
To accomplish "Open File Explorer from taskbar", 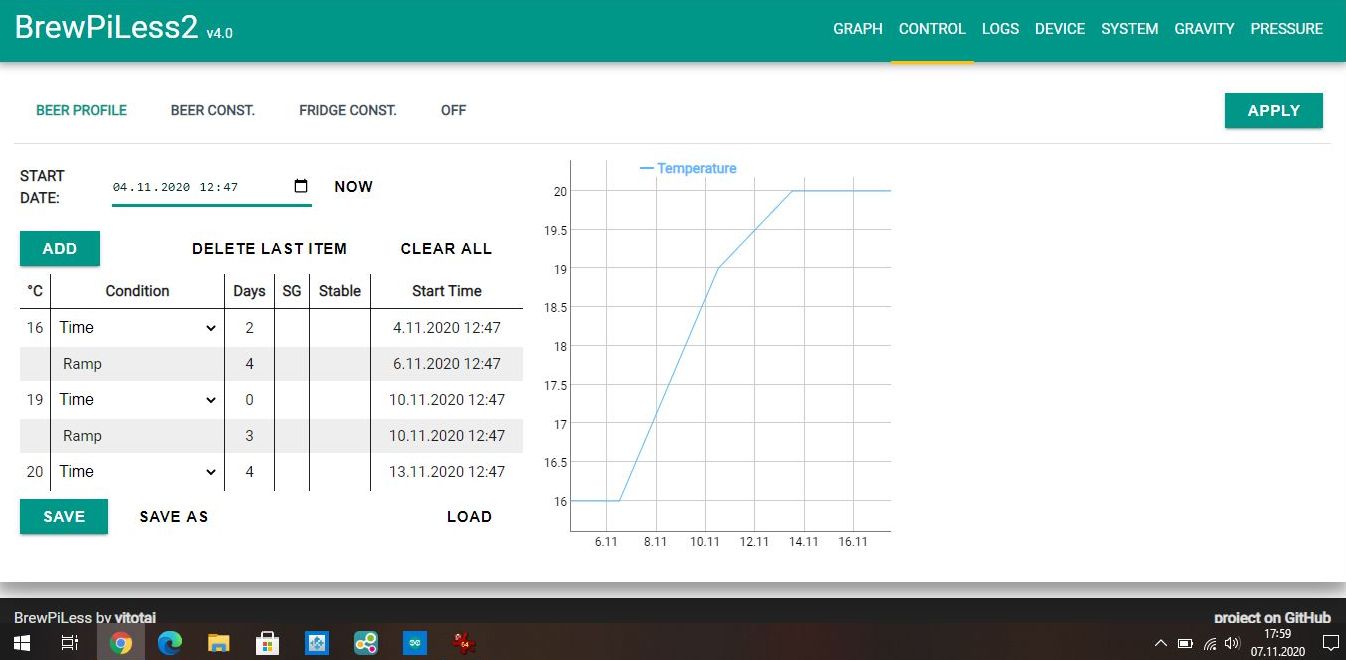I will coord(219,643).
